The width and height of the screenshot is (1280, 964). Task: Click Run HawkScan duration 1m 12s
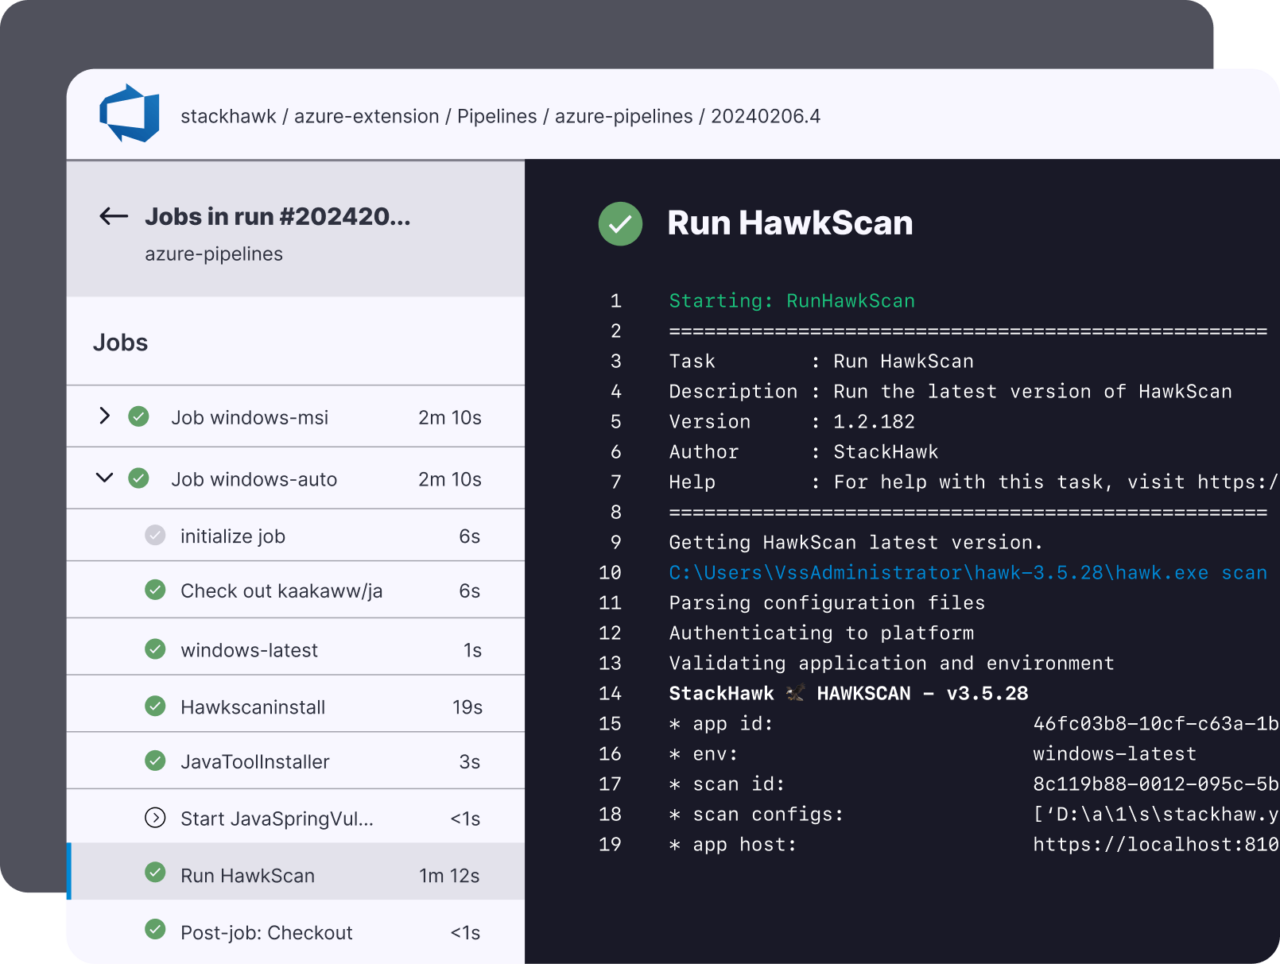pos(449,876)
